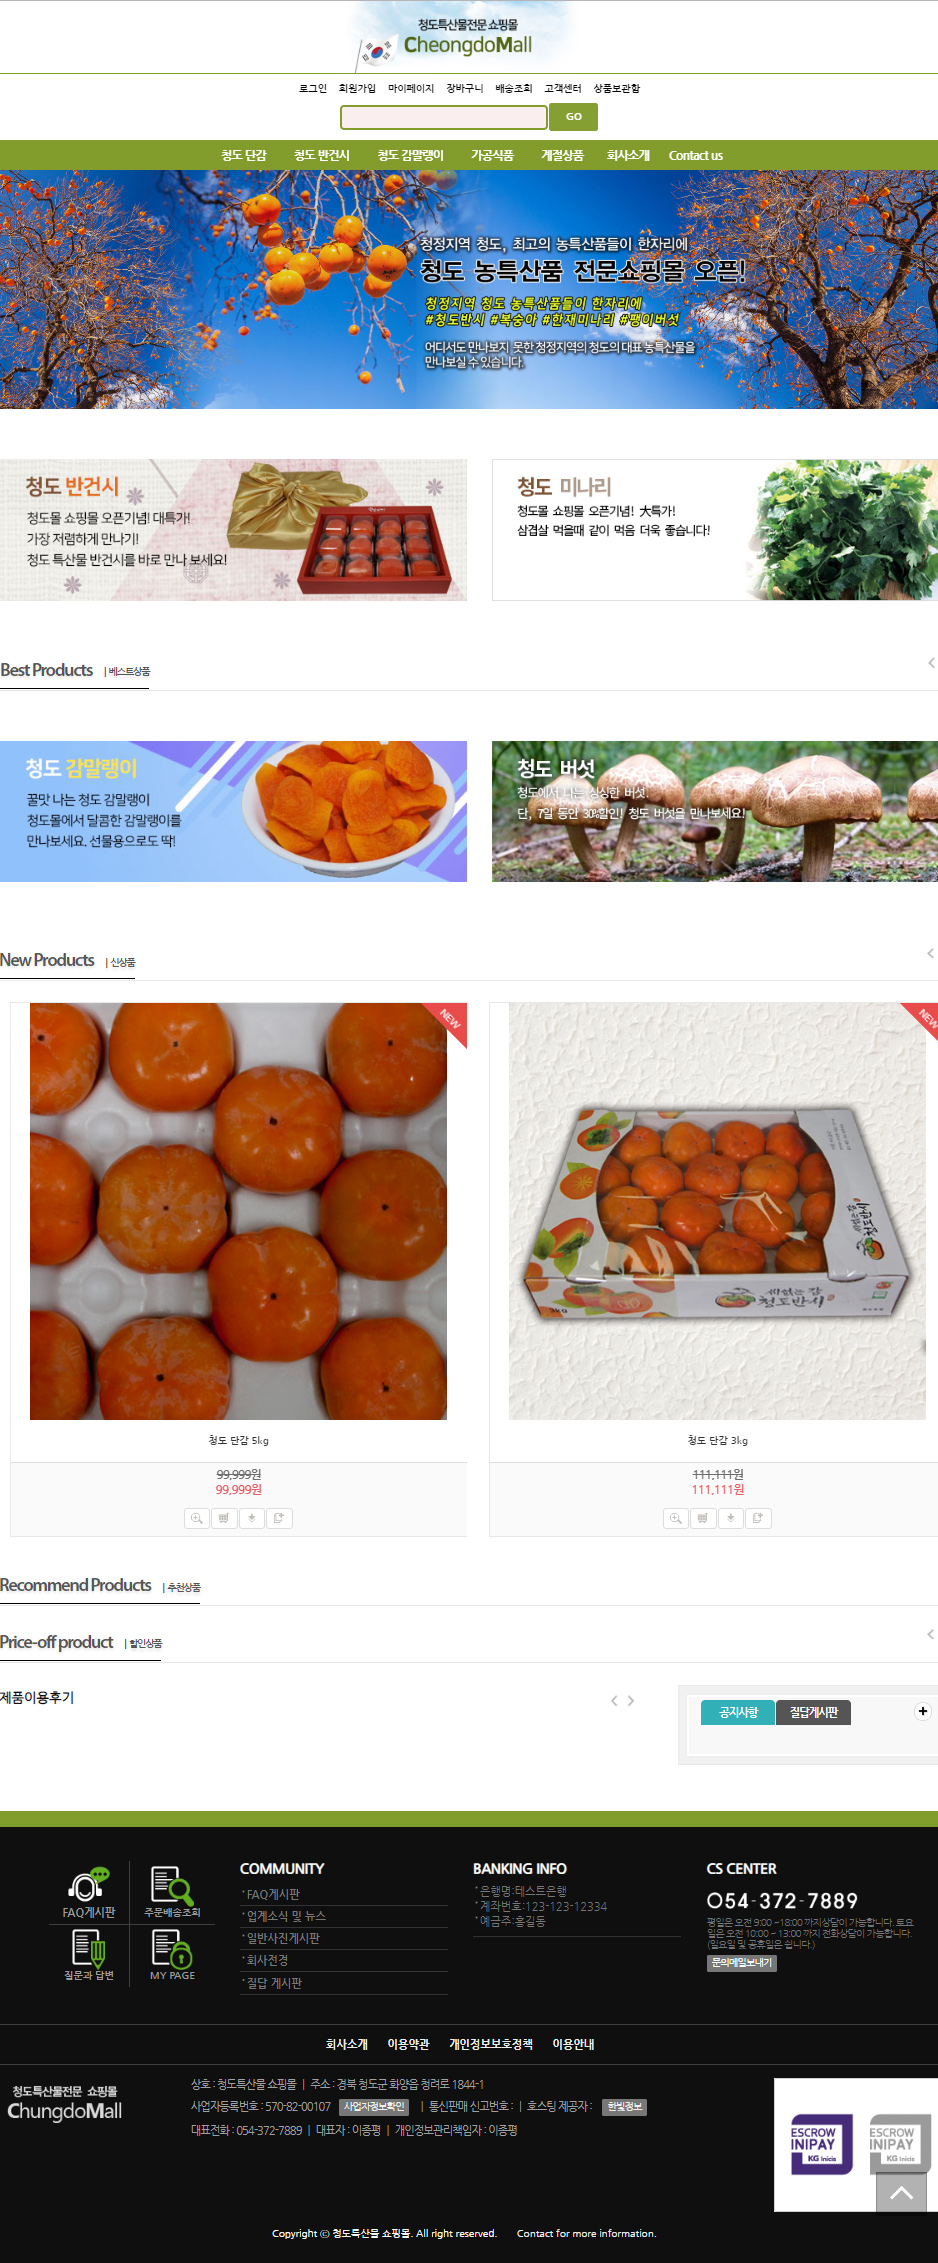Switch to the 공지사항 tab
Viewport: 938px width, 2263px height.
738,1712
